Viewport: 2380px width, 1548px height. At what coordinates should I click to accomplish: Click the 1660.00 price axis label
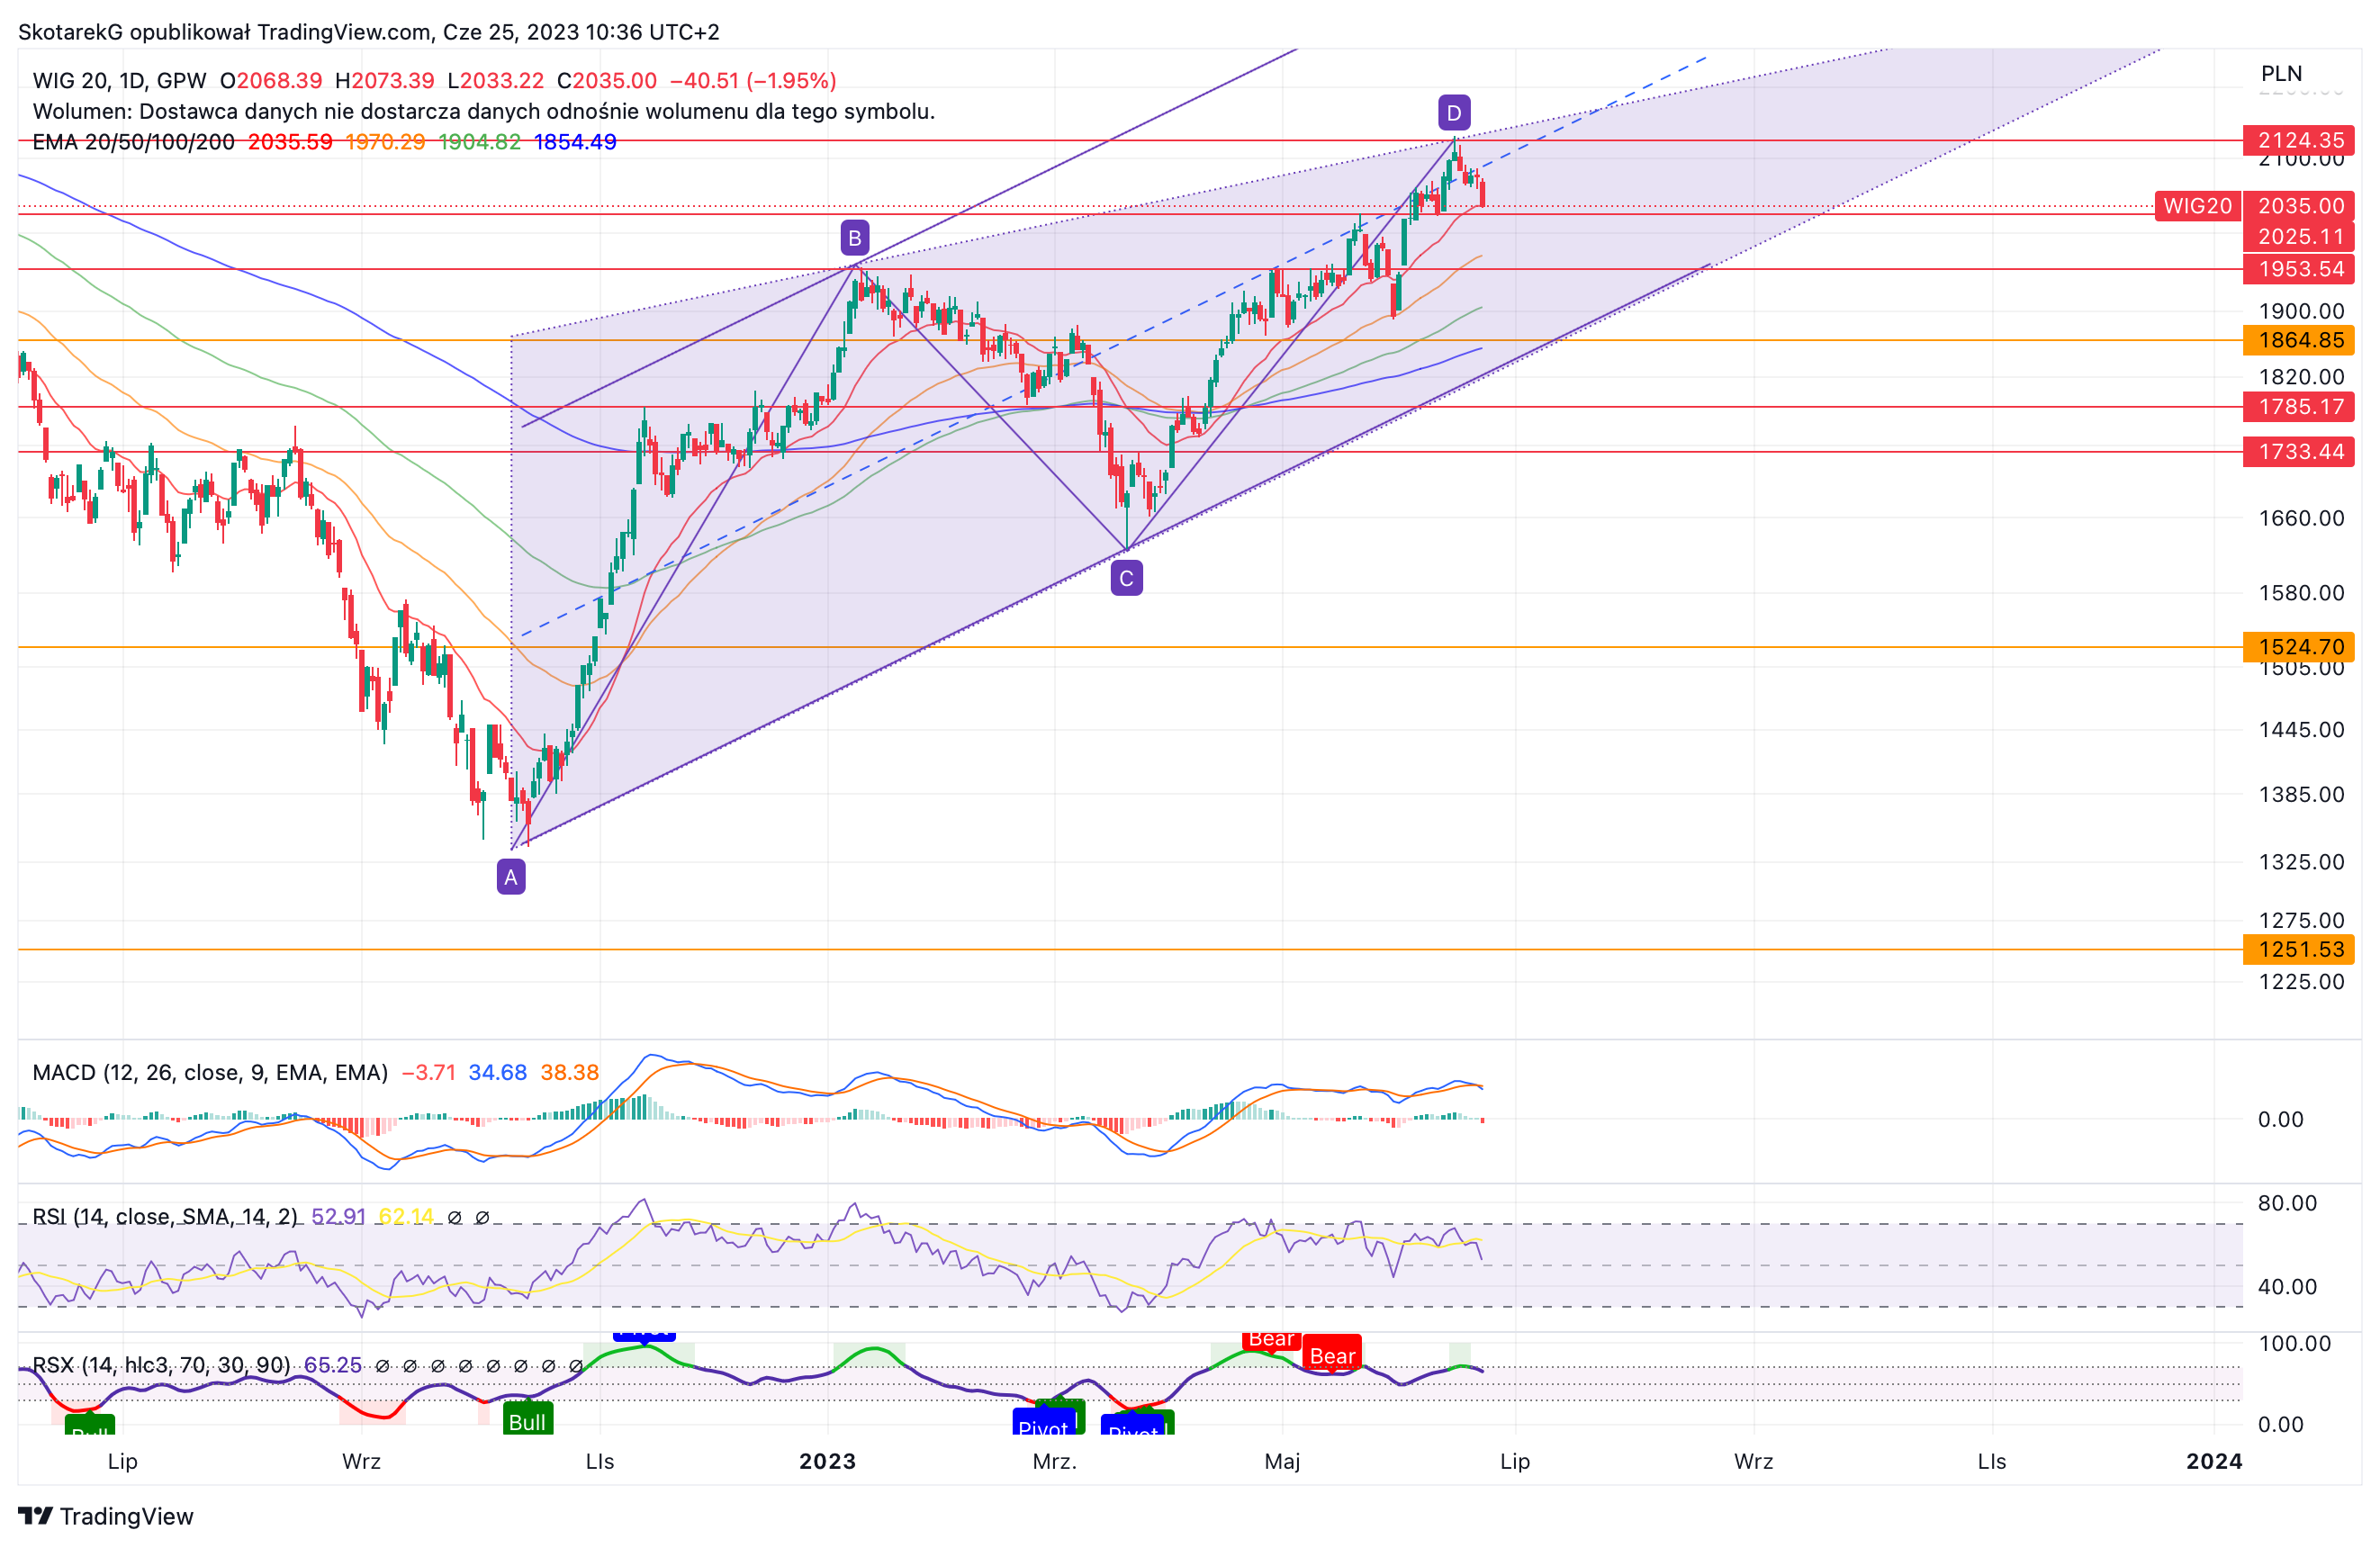pyautogui.click(x=2301, y=518)
